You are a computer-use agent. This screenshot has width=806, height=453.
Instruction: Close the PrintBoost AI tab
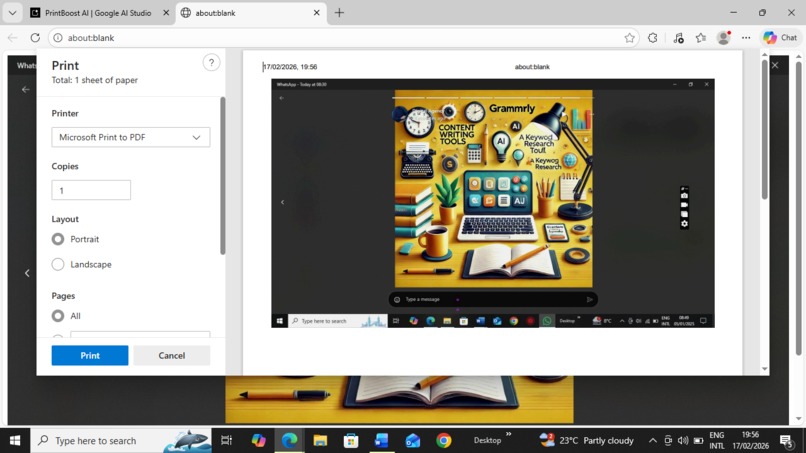166,13
